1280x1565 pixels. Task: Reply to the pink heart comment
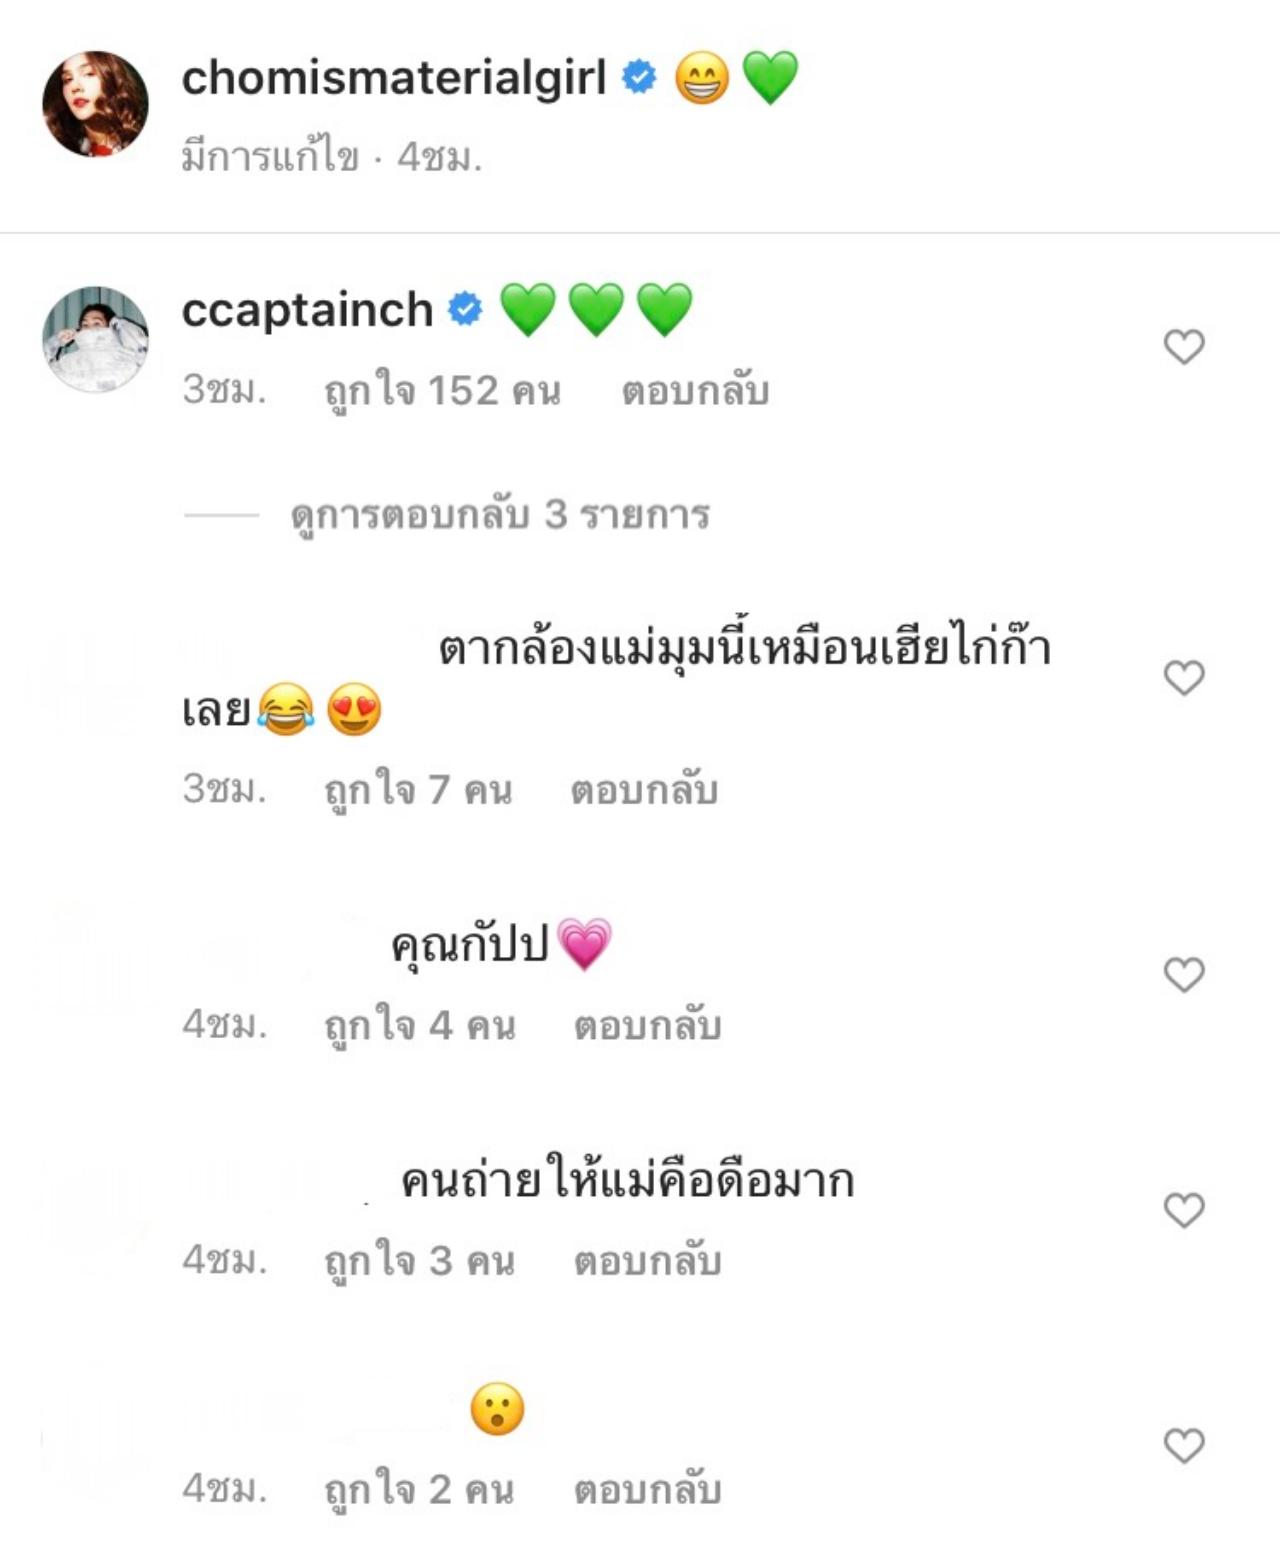coord(647,1026)
